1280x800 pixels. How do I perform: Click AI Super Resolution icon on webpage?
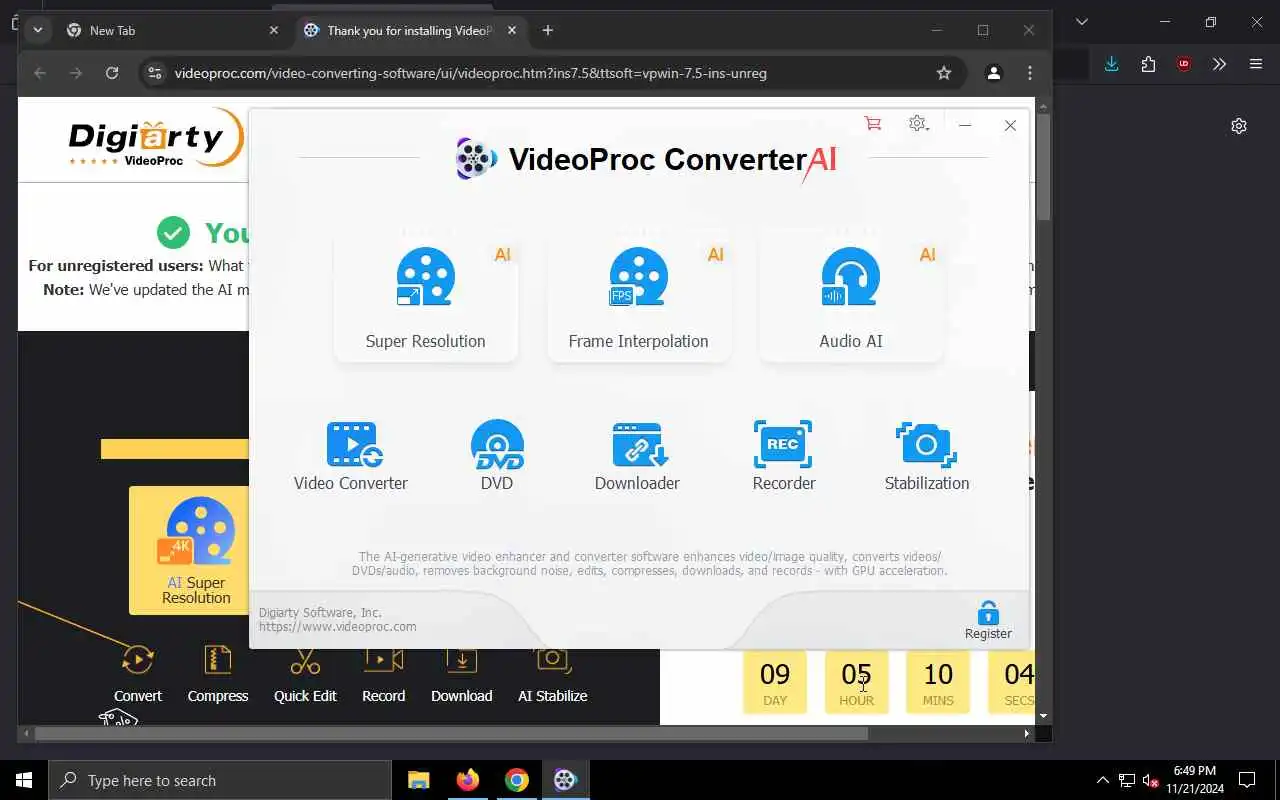coord(196,550)
